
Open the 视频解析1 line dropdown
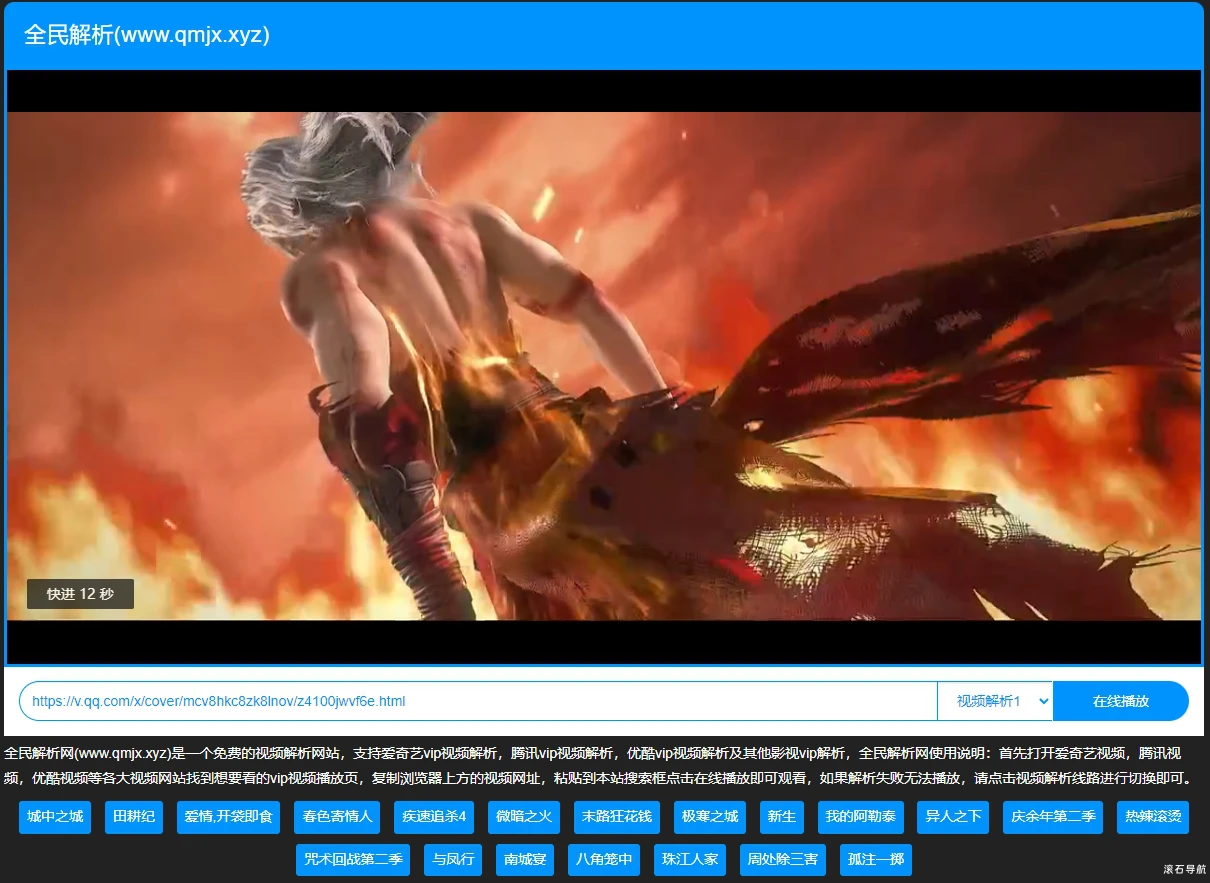coord(994,701)
